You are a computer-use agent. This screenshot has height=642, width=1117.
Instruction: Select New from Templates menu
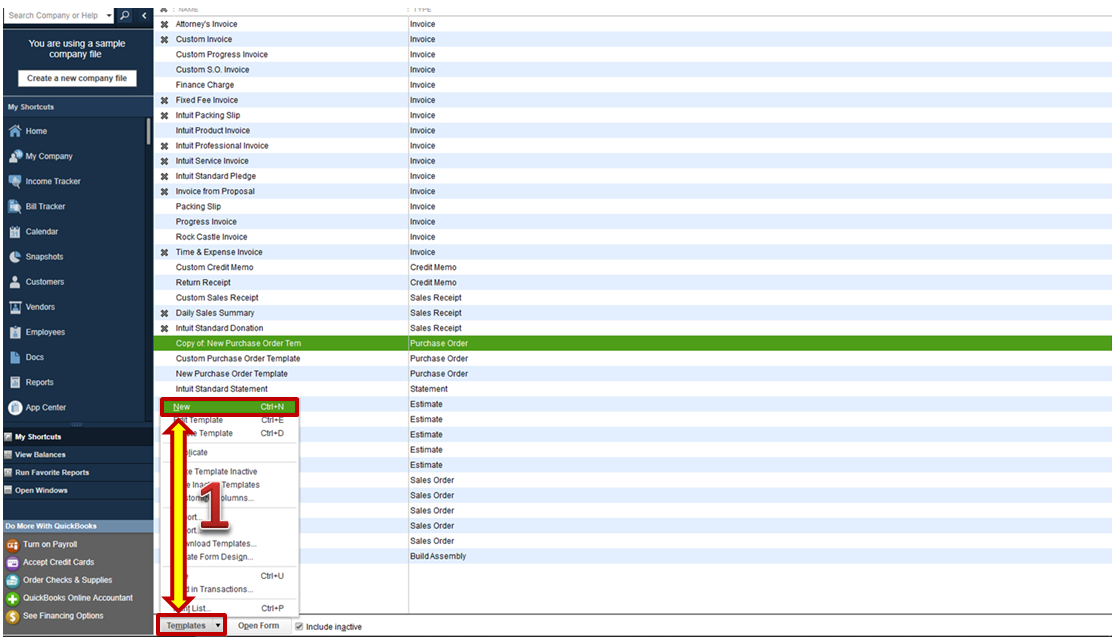tap(229, 407)
